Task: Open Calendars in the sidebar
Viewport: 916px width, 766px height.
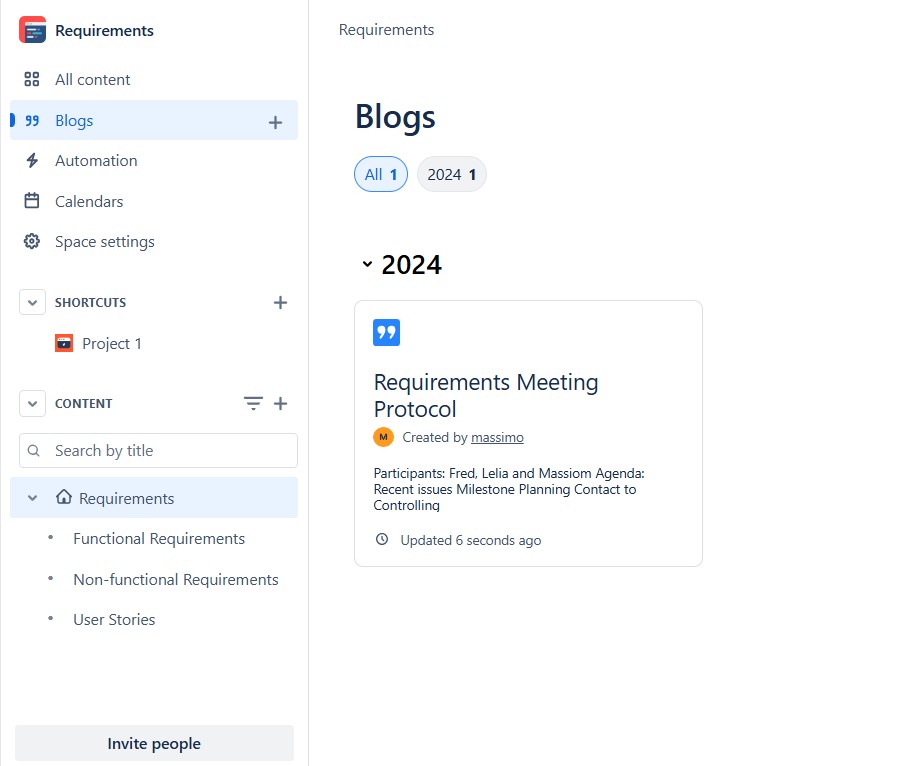Action: [89, 202]
